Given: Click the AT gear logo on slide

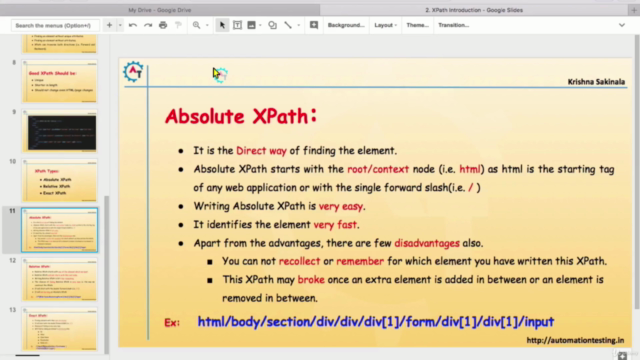Looking at the screenshot, I should click(x=133, y=72).
